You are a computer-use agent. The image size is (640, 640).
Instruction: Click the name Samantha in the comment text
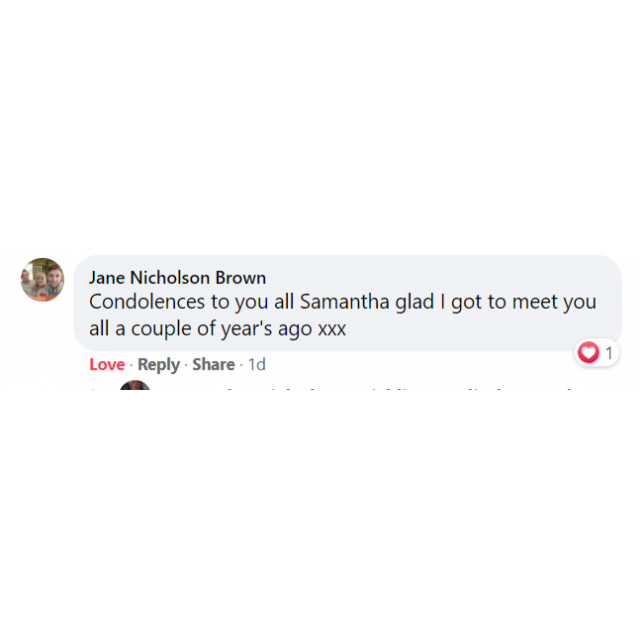344,302
